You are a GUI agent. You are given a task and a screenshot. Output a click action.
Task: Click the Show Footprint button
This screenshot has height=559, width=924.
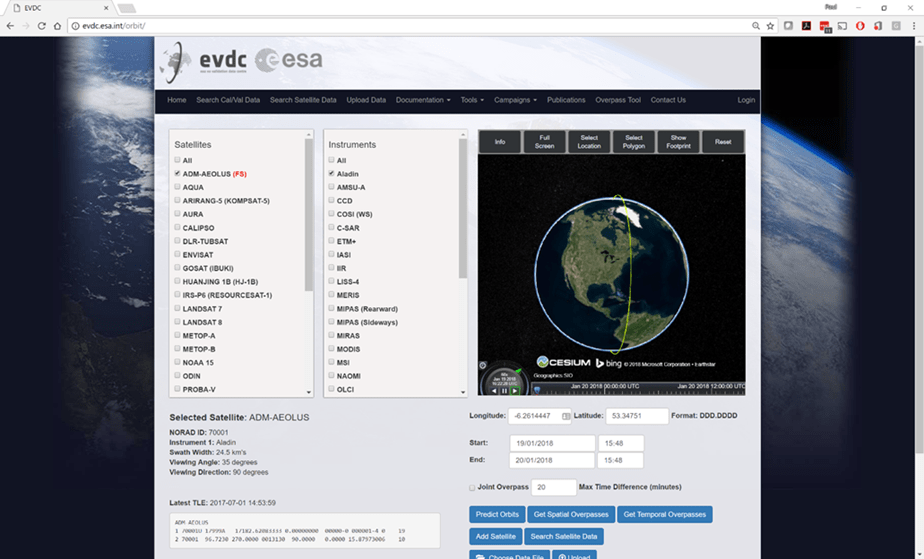(x=678, y=142)
